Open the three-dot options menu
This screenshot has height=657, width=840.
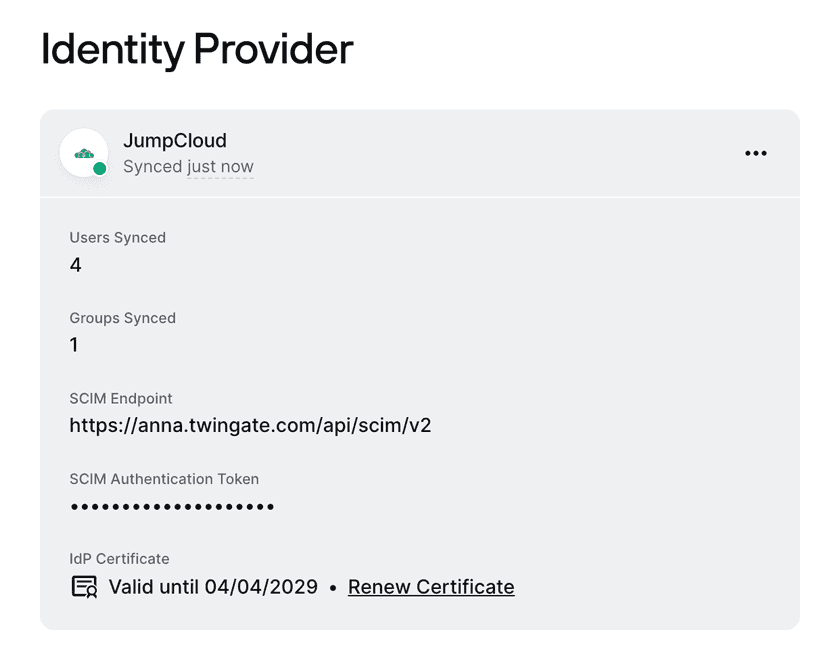756,153
